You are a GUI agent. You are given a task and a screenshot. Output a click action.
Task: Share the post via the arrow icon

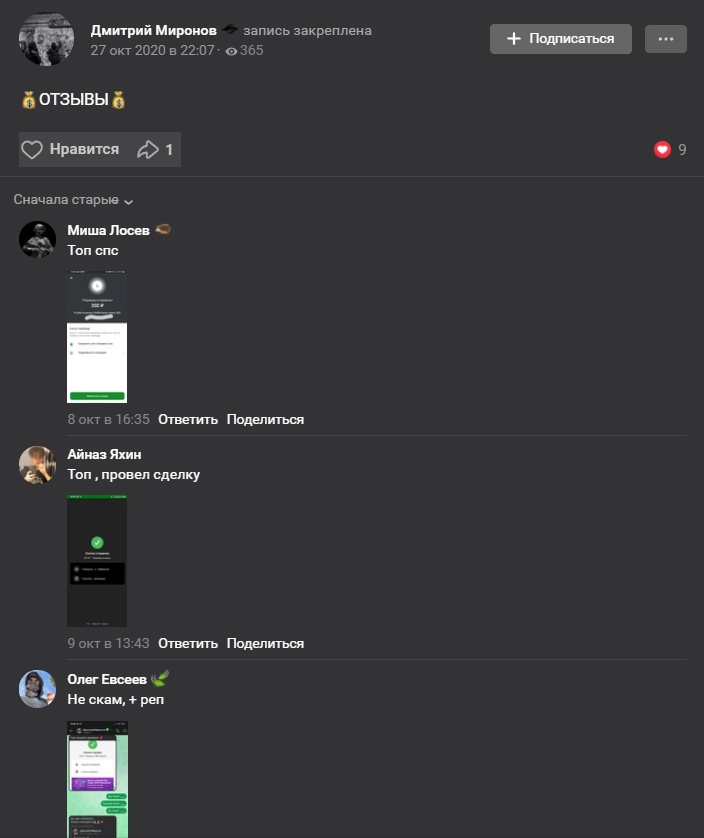(x=155, y=149)
